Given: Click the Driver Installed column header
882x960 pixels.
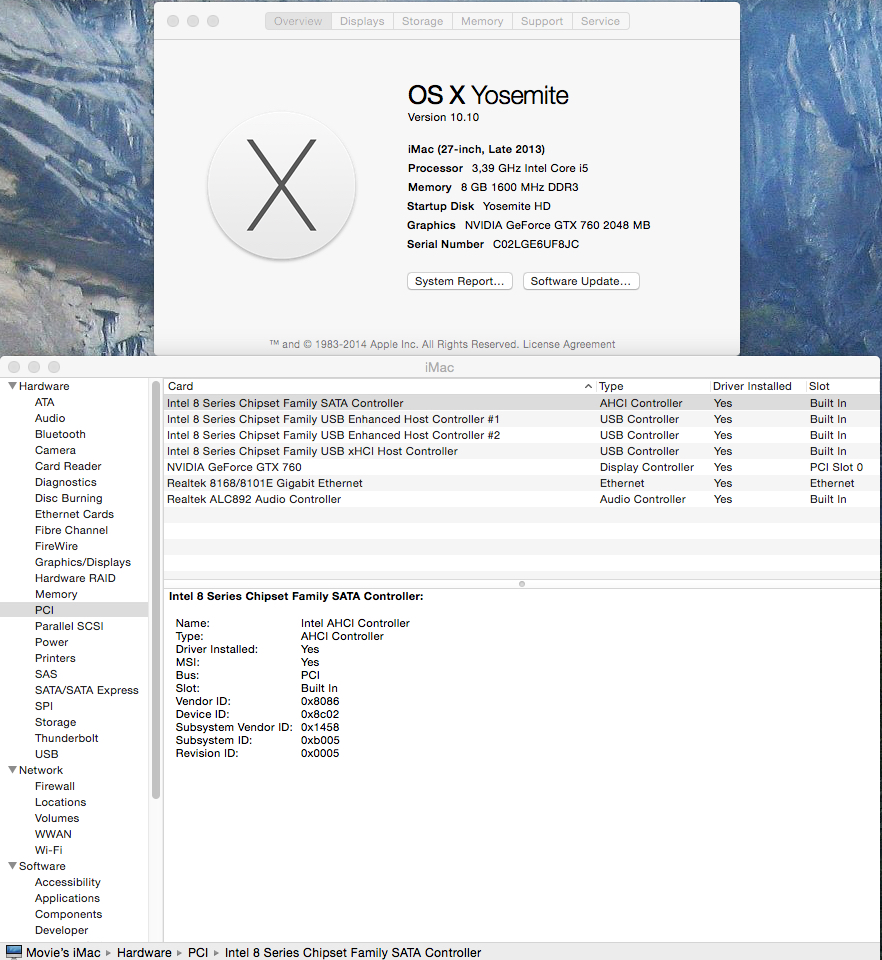Looking at the screenshot, I should pos(757,386).
